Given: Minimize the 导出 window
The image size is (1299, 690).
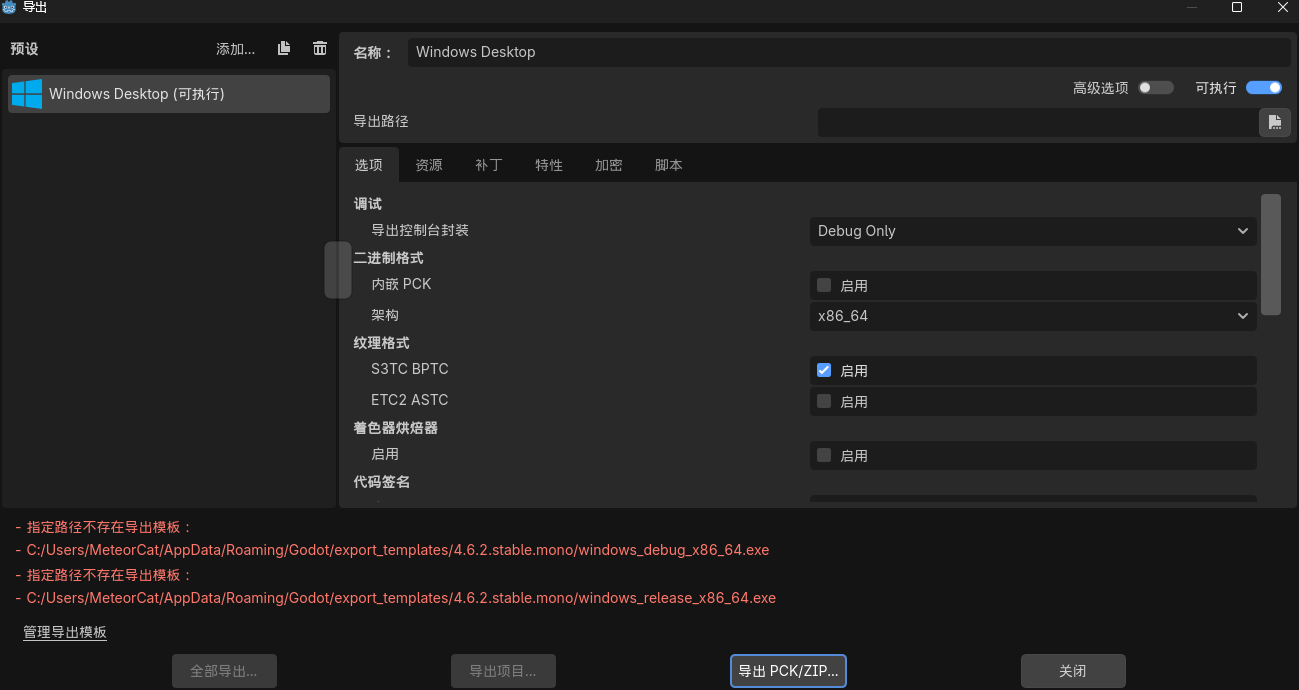Looking at the screenshot, I should [1192, 7].
